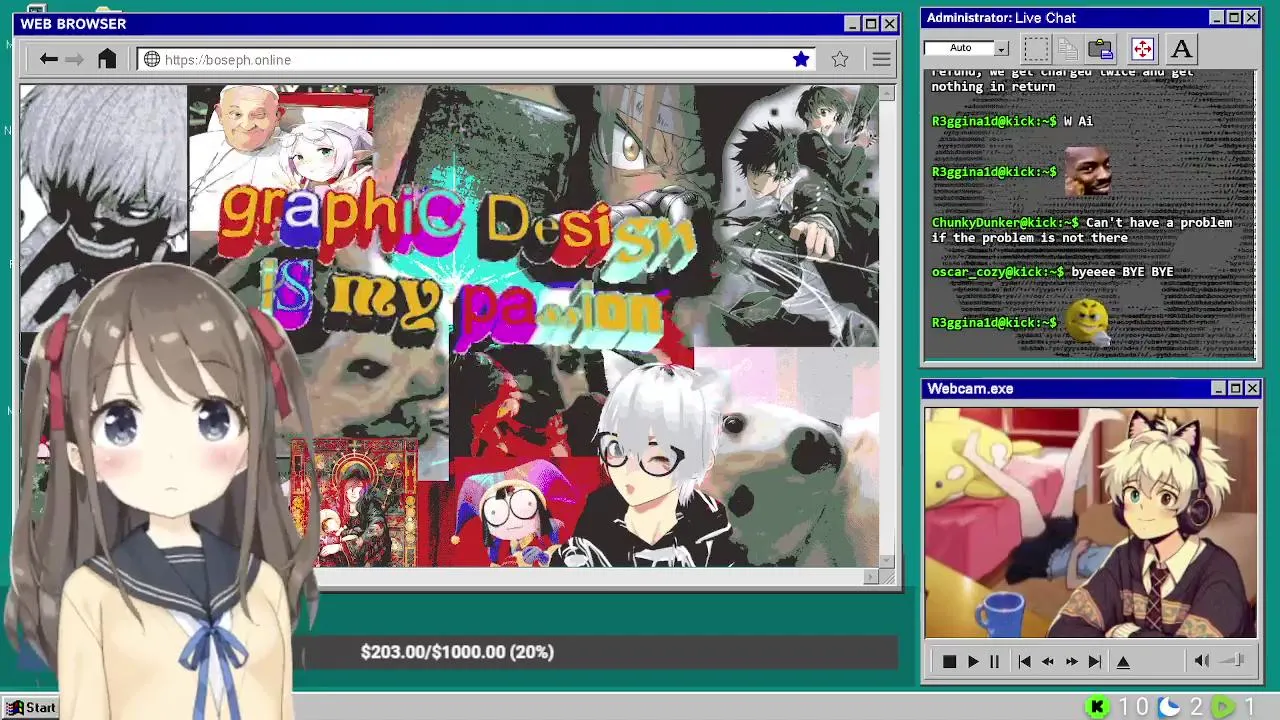Viewport: 1280px width, 720px height.
Task: Click R3ggina1d's face emote in chat
Action: (1087, 172)
